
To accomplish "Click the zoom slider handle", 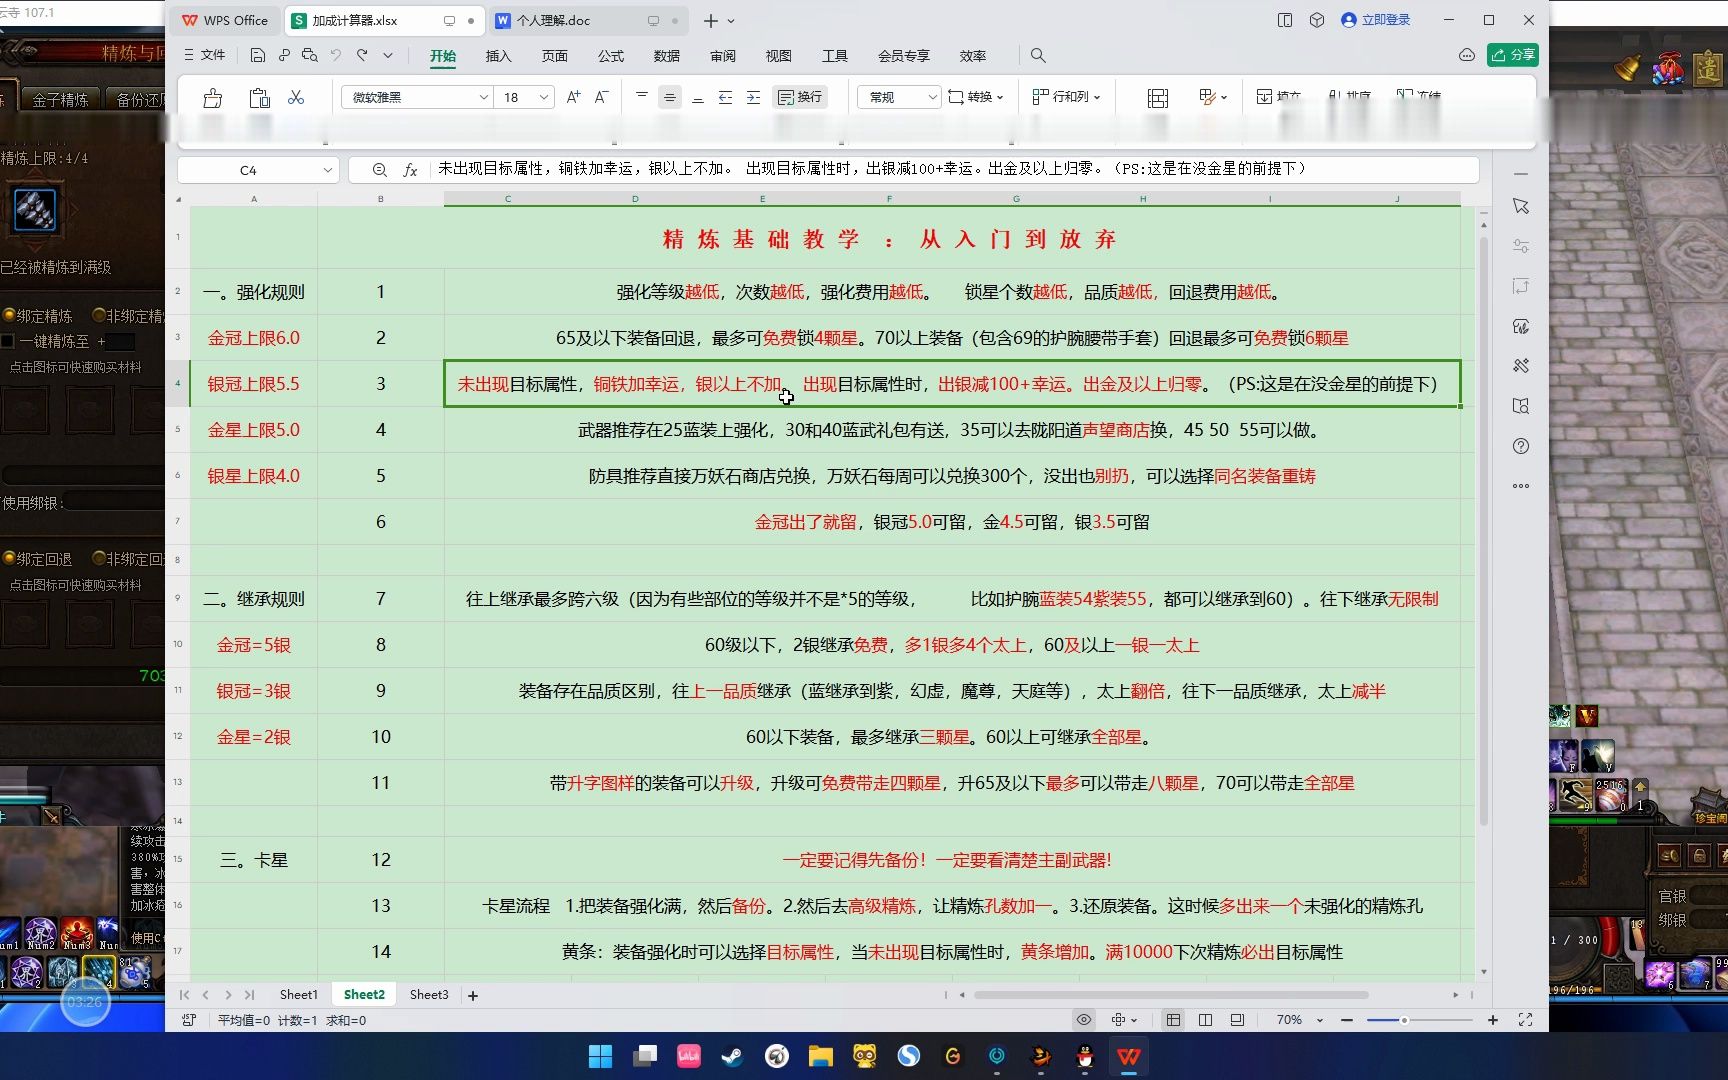I will [1404, 1020].
